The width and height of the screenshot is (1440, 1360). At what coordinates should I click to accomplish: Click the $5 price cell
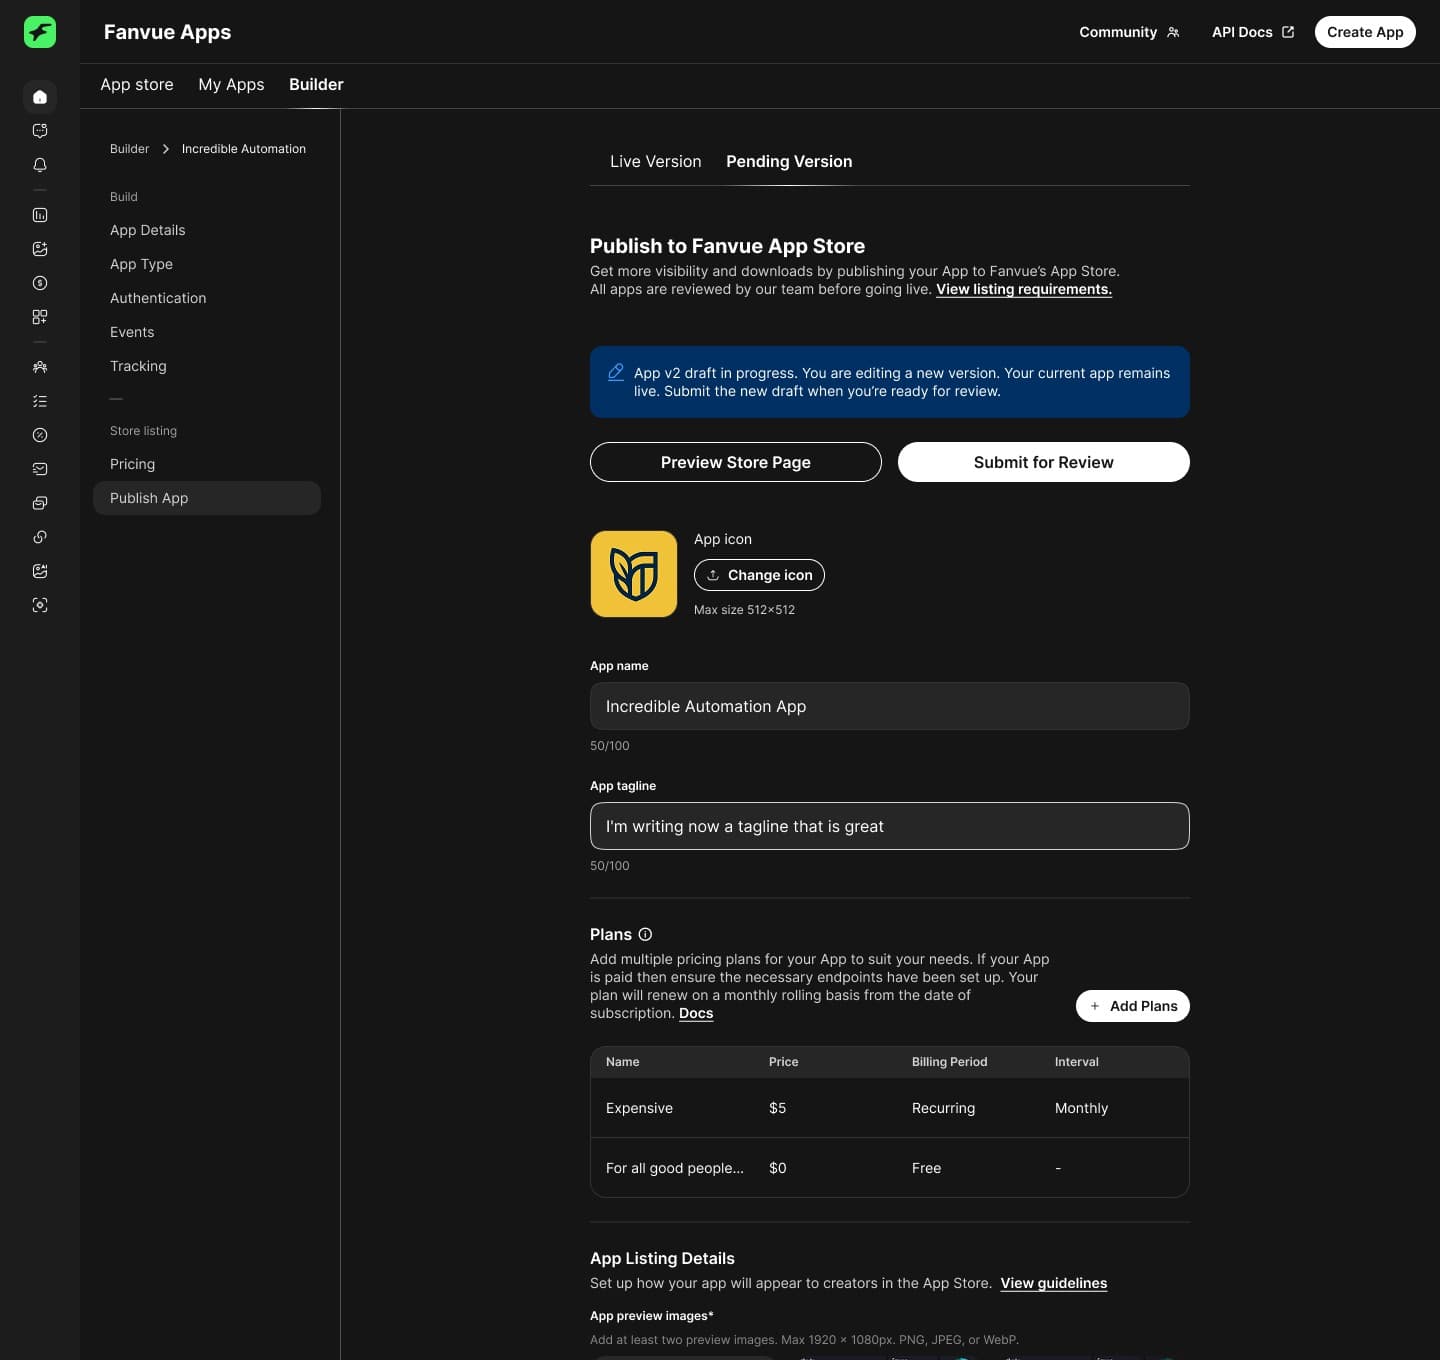point(778,1108)
